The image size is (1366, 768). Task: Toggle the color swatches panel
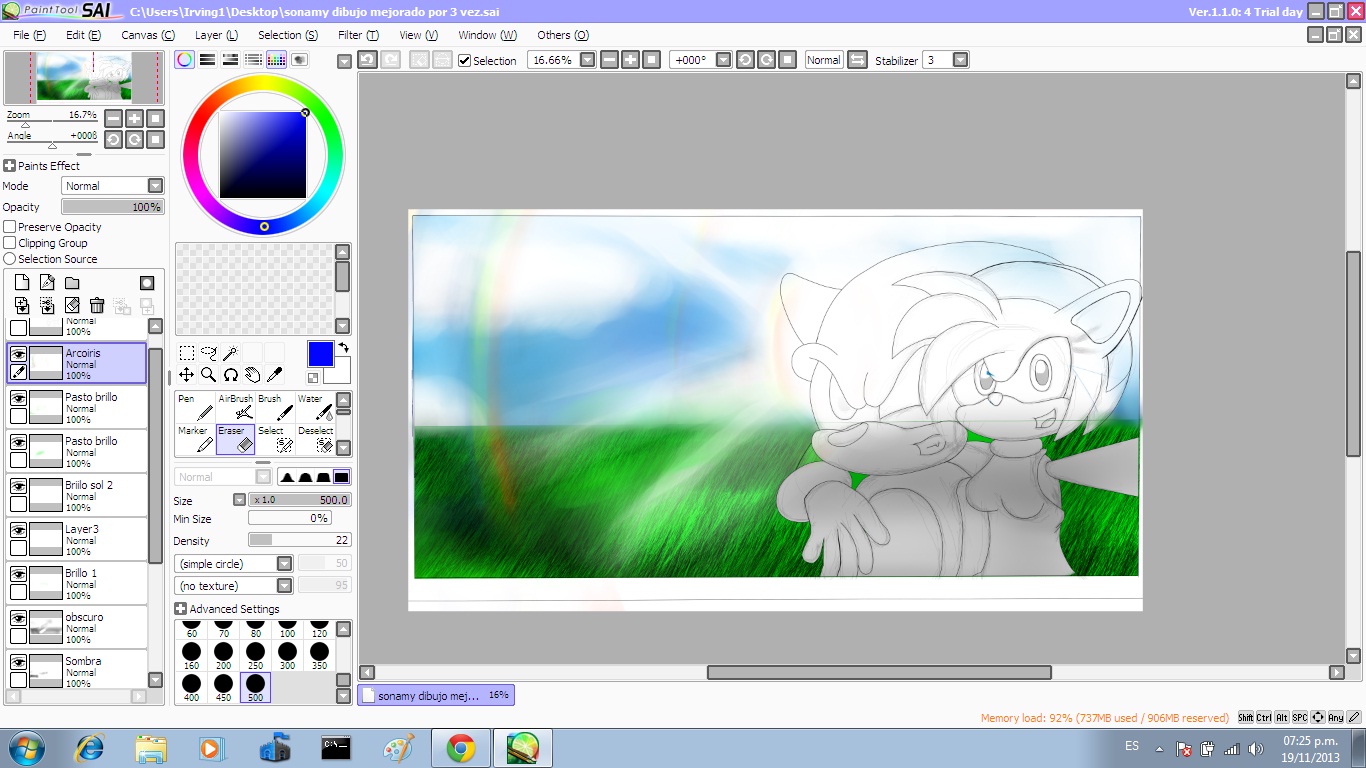click(277, 60)
